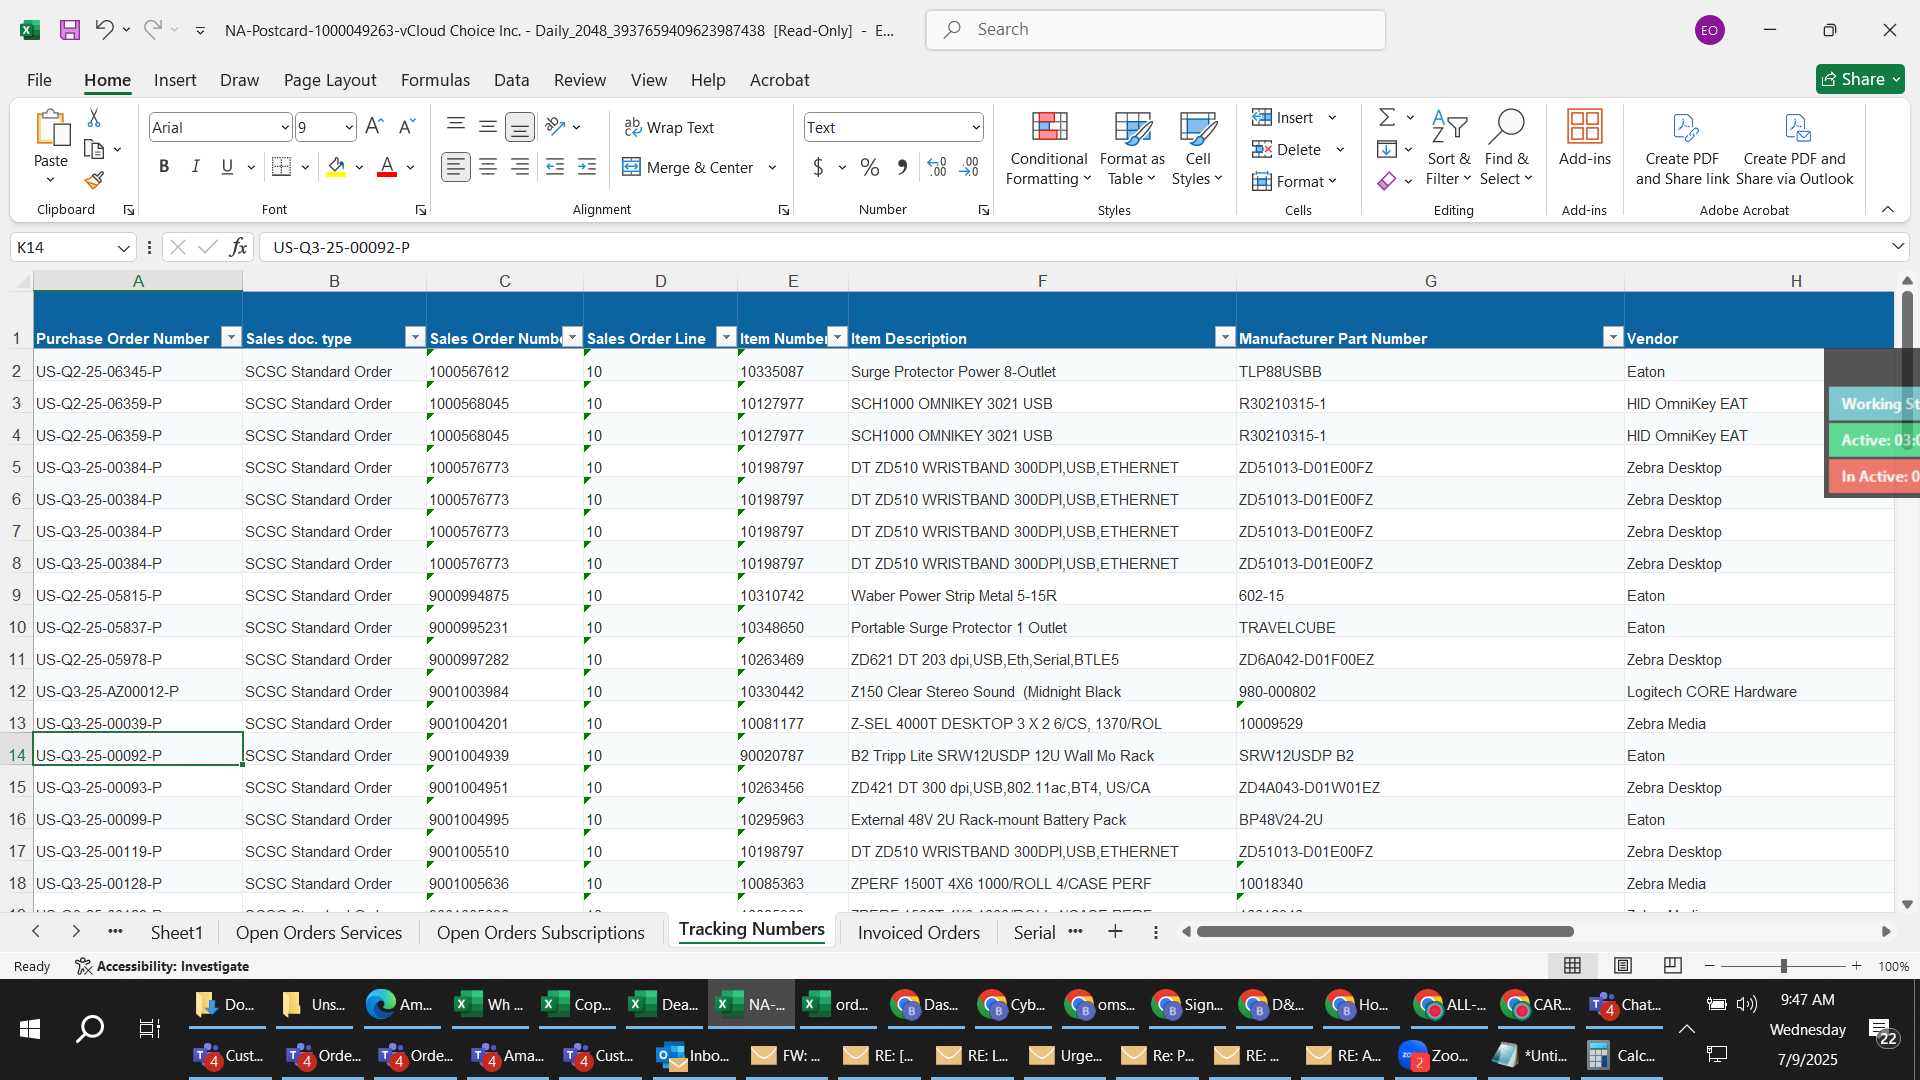Toggle Merge & Center
The image size is (1920, 1080).
pyautogui.click(x=688, y=167)
